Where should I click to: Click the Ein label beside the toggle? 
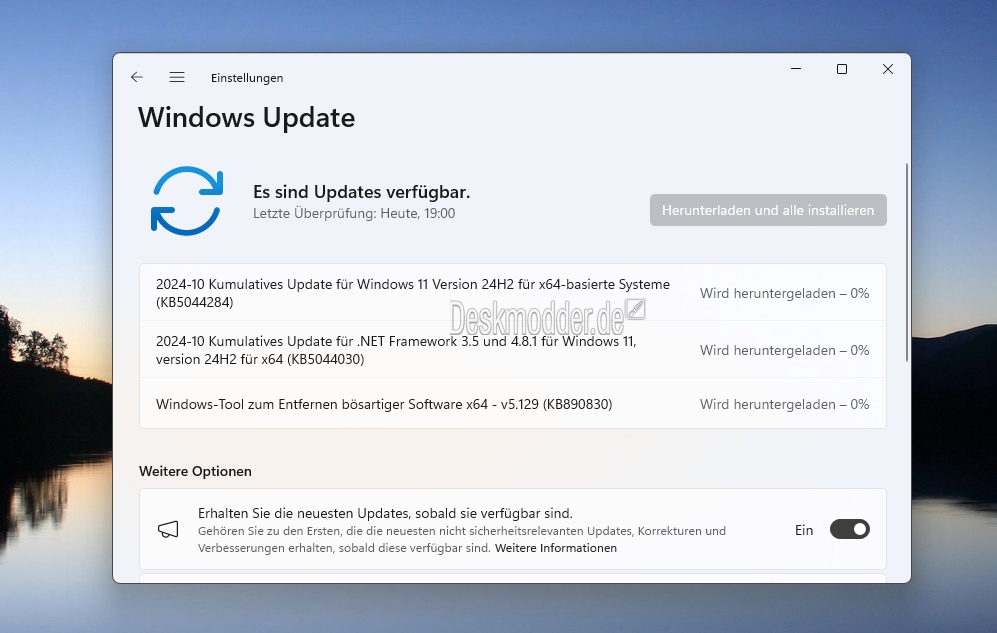804,530
